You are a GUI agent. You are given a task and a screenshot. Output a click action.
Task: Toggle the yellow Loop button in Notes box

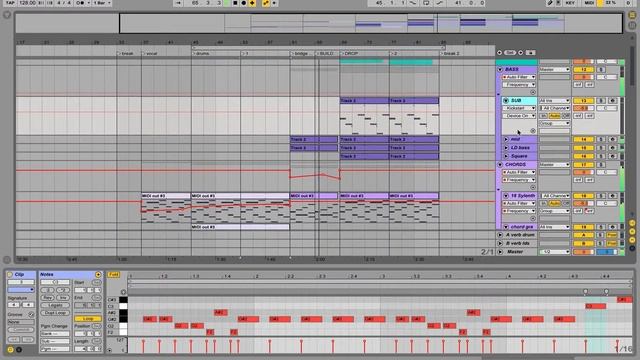(88, 318)
